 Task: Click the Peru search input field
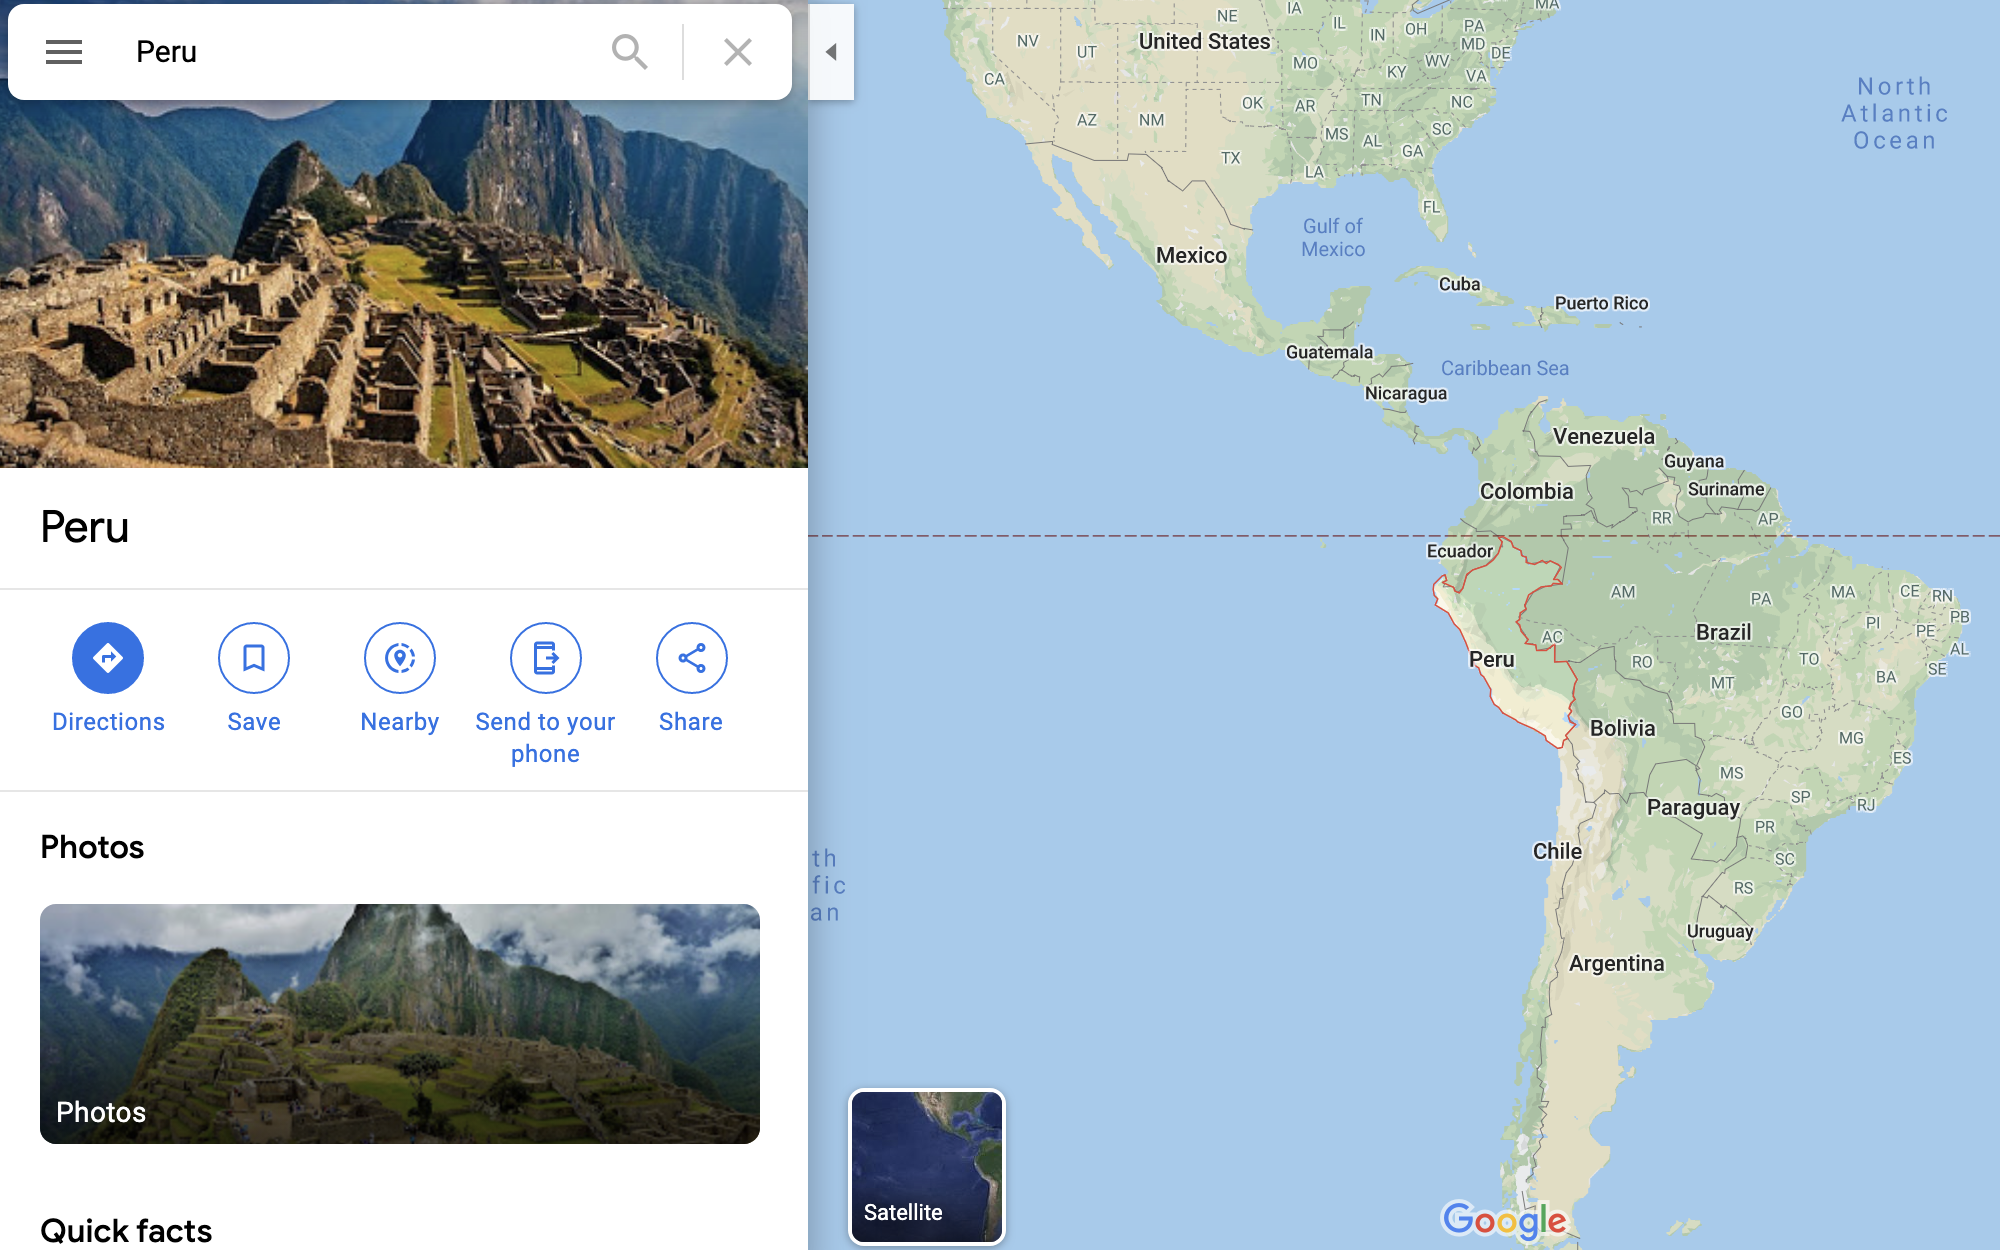coord(360,52)
